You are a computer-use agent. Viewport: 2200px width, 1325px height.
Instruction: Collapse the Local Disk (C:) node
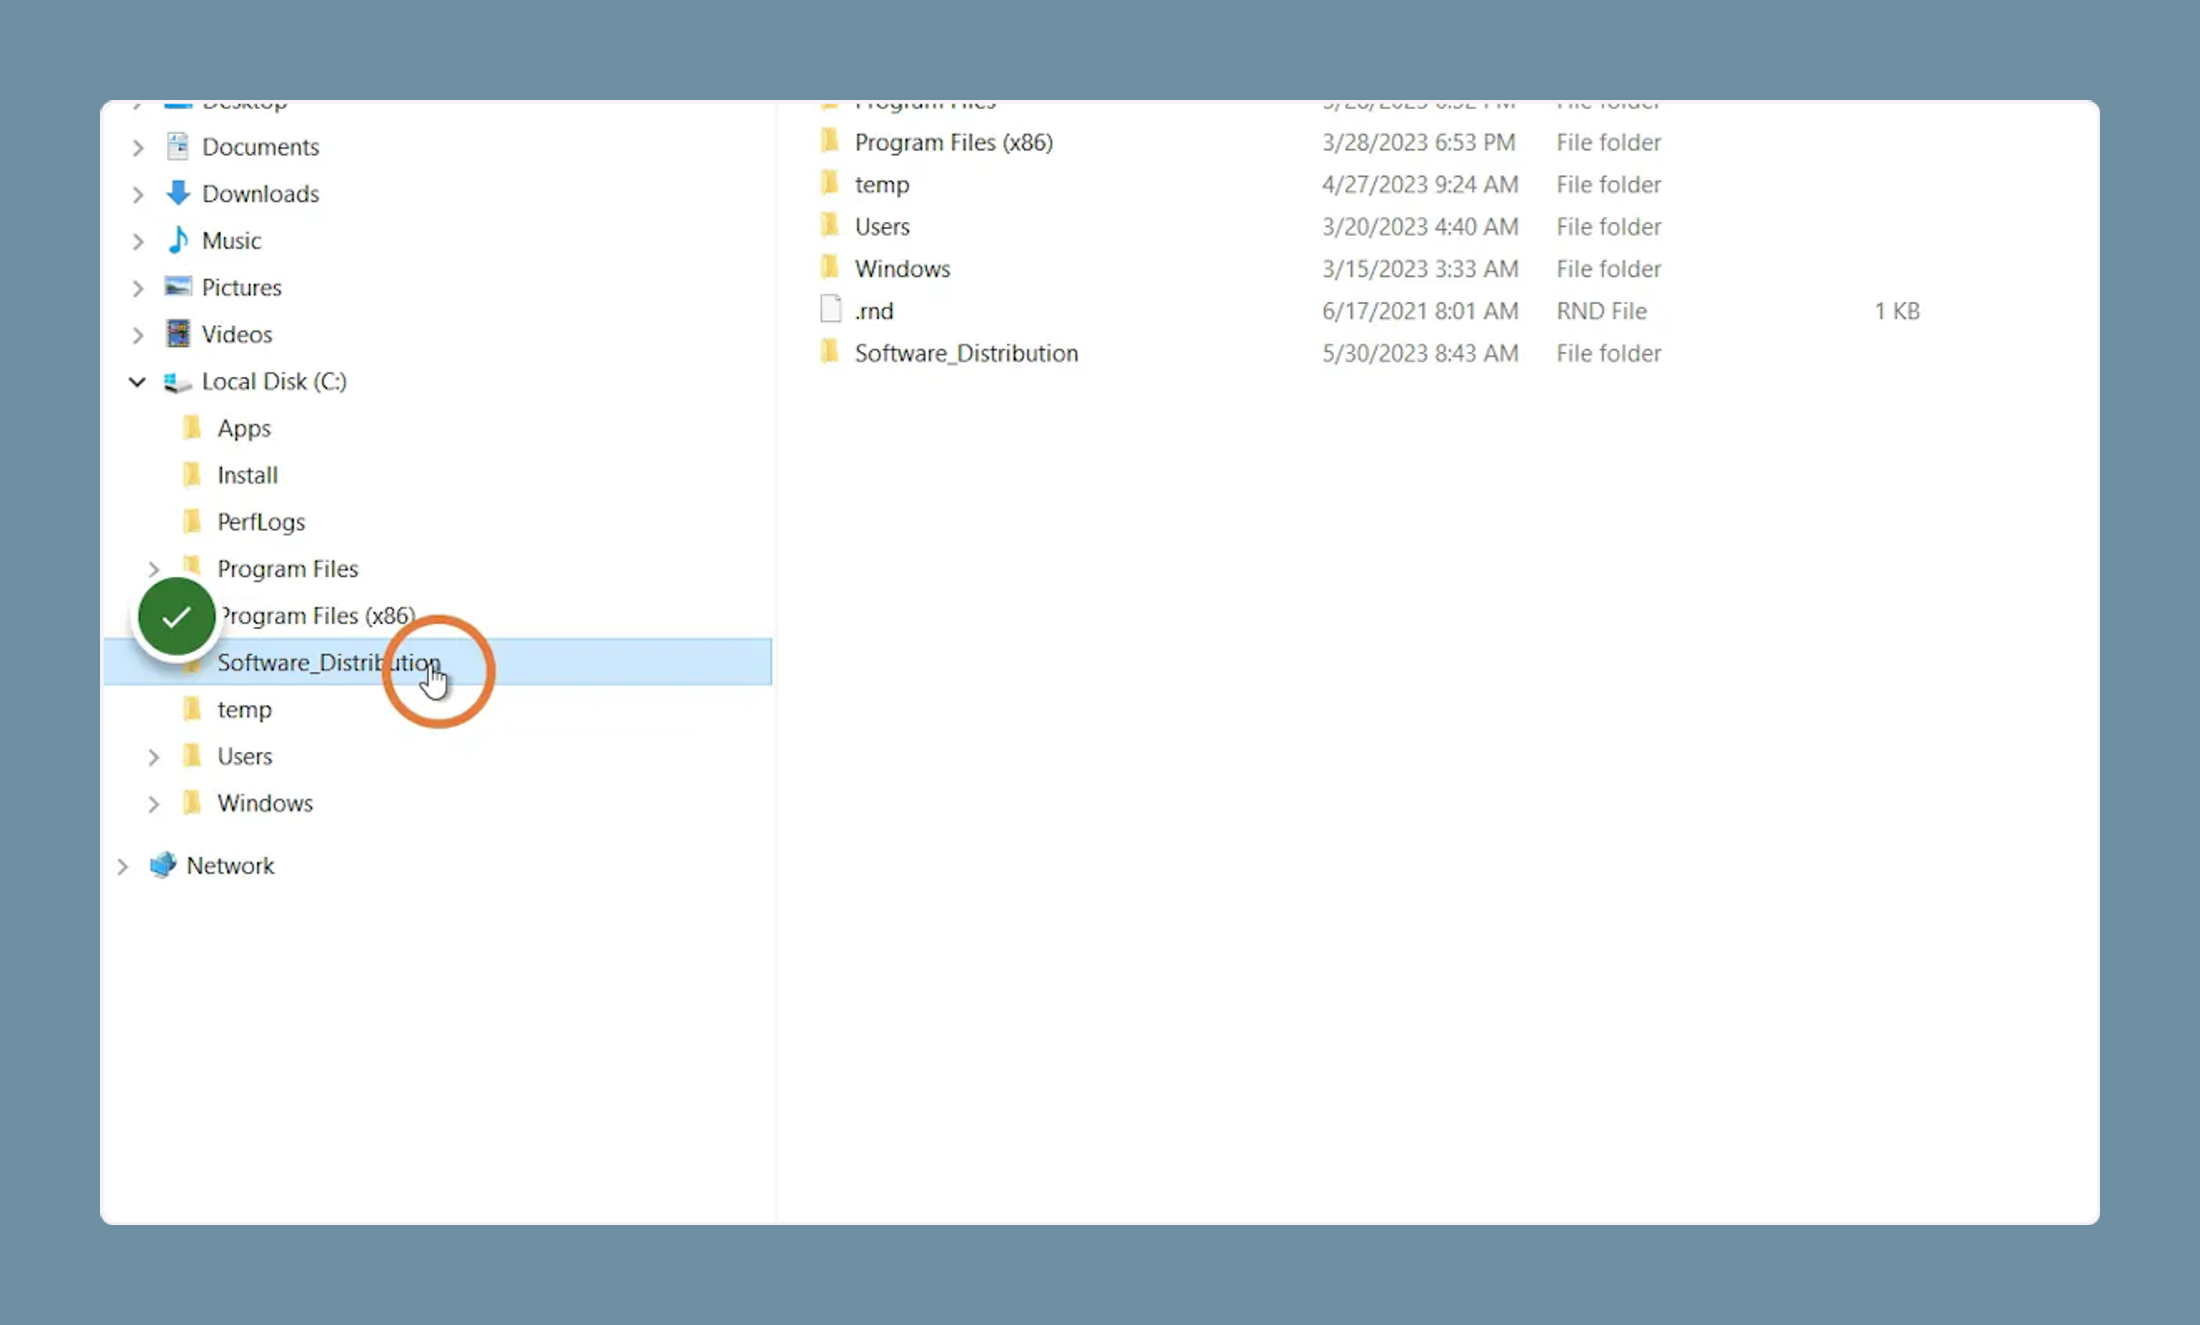tap(137, 382)
